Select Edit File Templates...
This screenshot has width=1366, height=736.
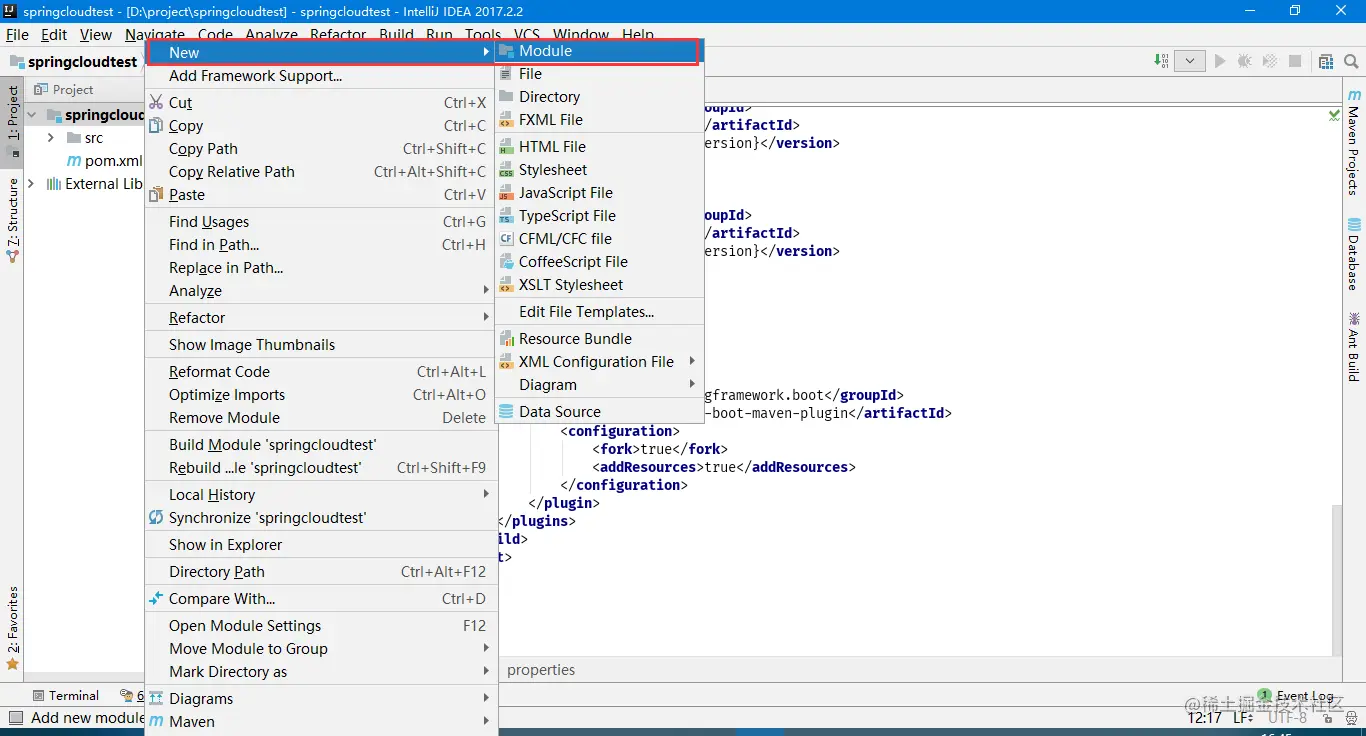pyautogui.click(x=600, y=312)
